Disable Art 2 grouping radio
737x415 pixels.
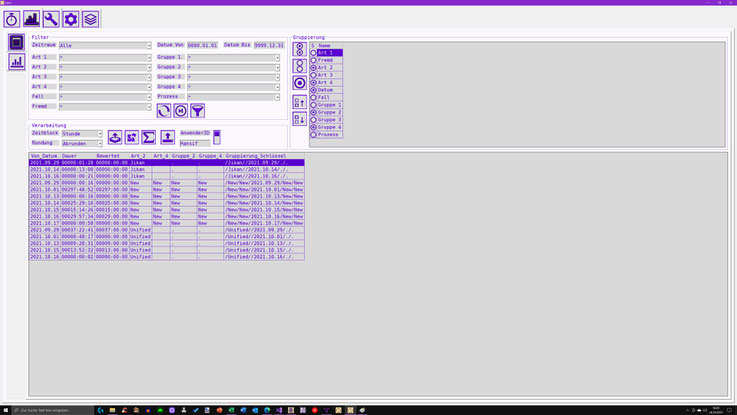314,68
